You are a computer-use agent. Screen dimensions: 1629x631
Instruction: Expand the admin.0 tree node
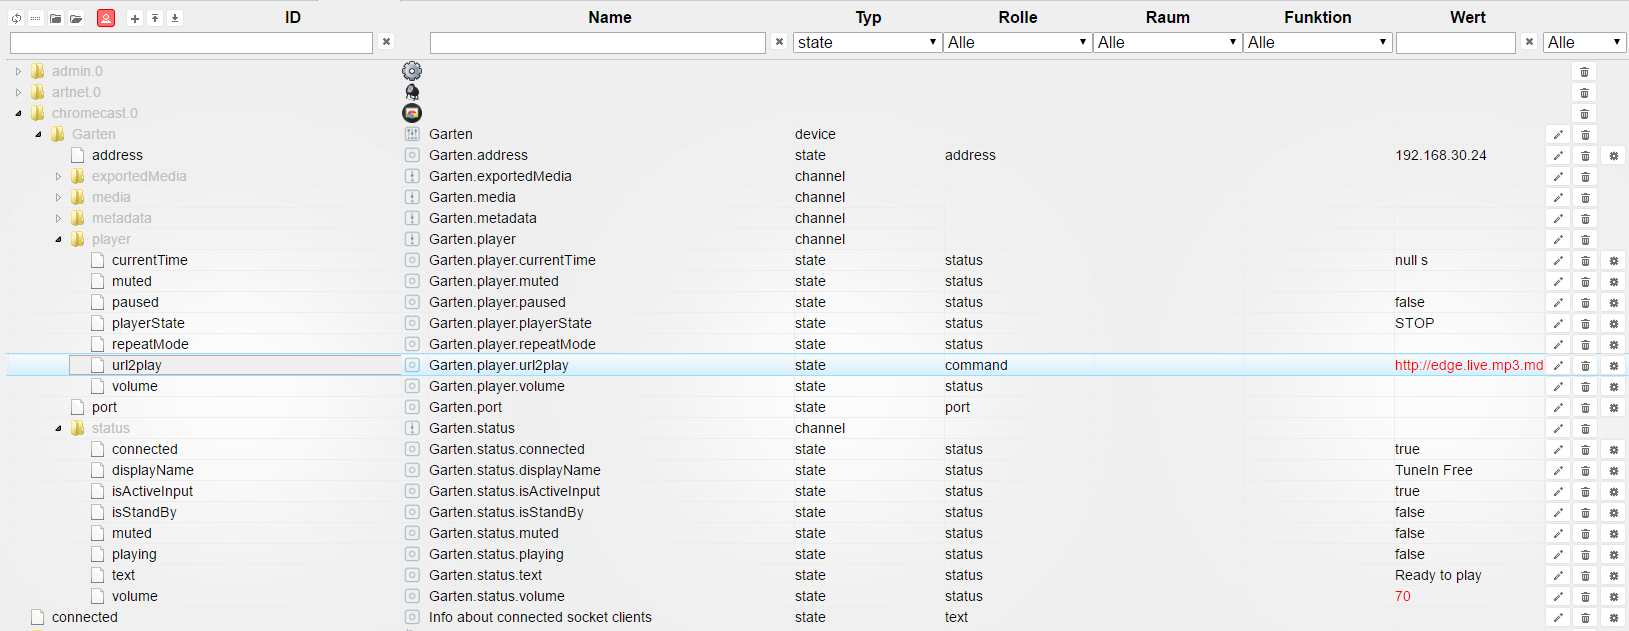pyautogui.click(x=18, y=71)
